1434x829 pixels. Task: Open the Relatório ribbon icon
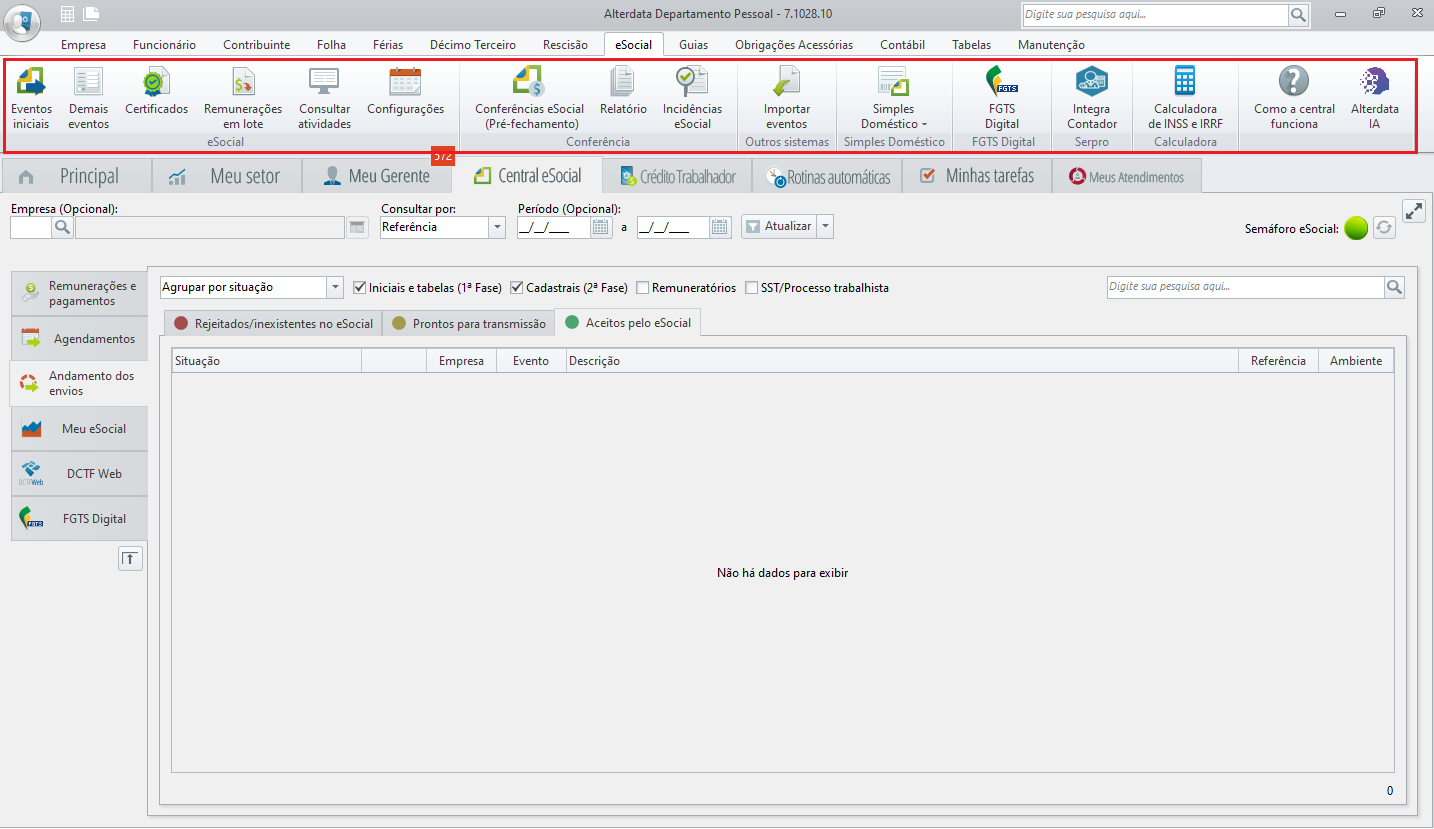click(623, 91)
